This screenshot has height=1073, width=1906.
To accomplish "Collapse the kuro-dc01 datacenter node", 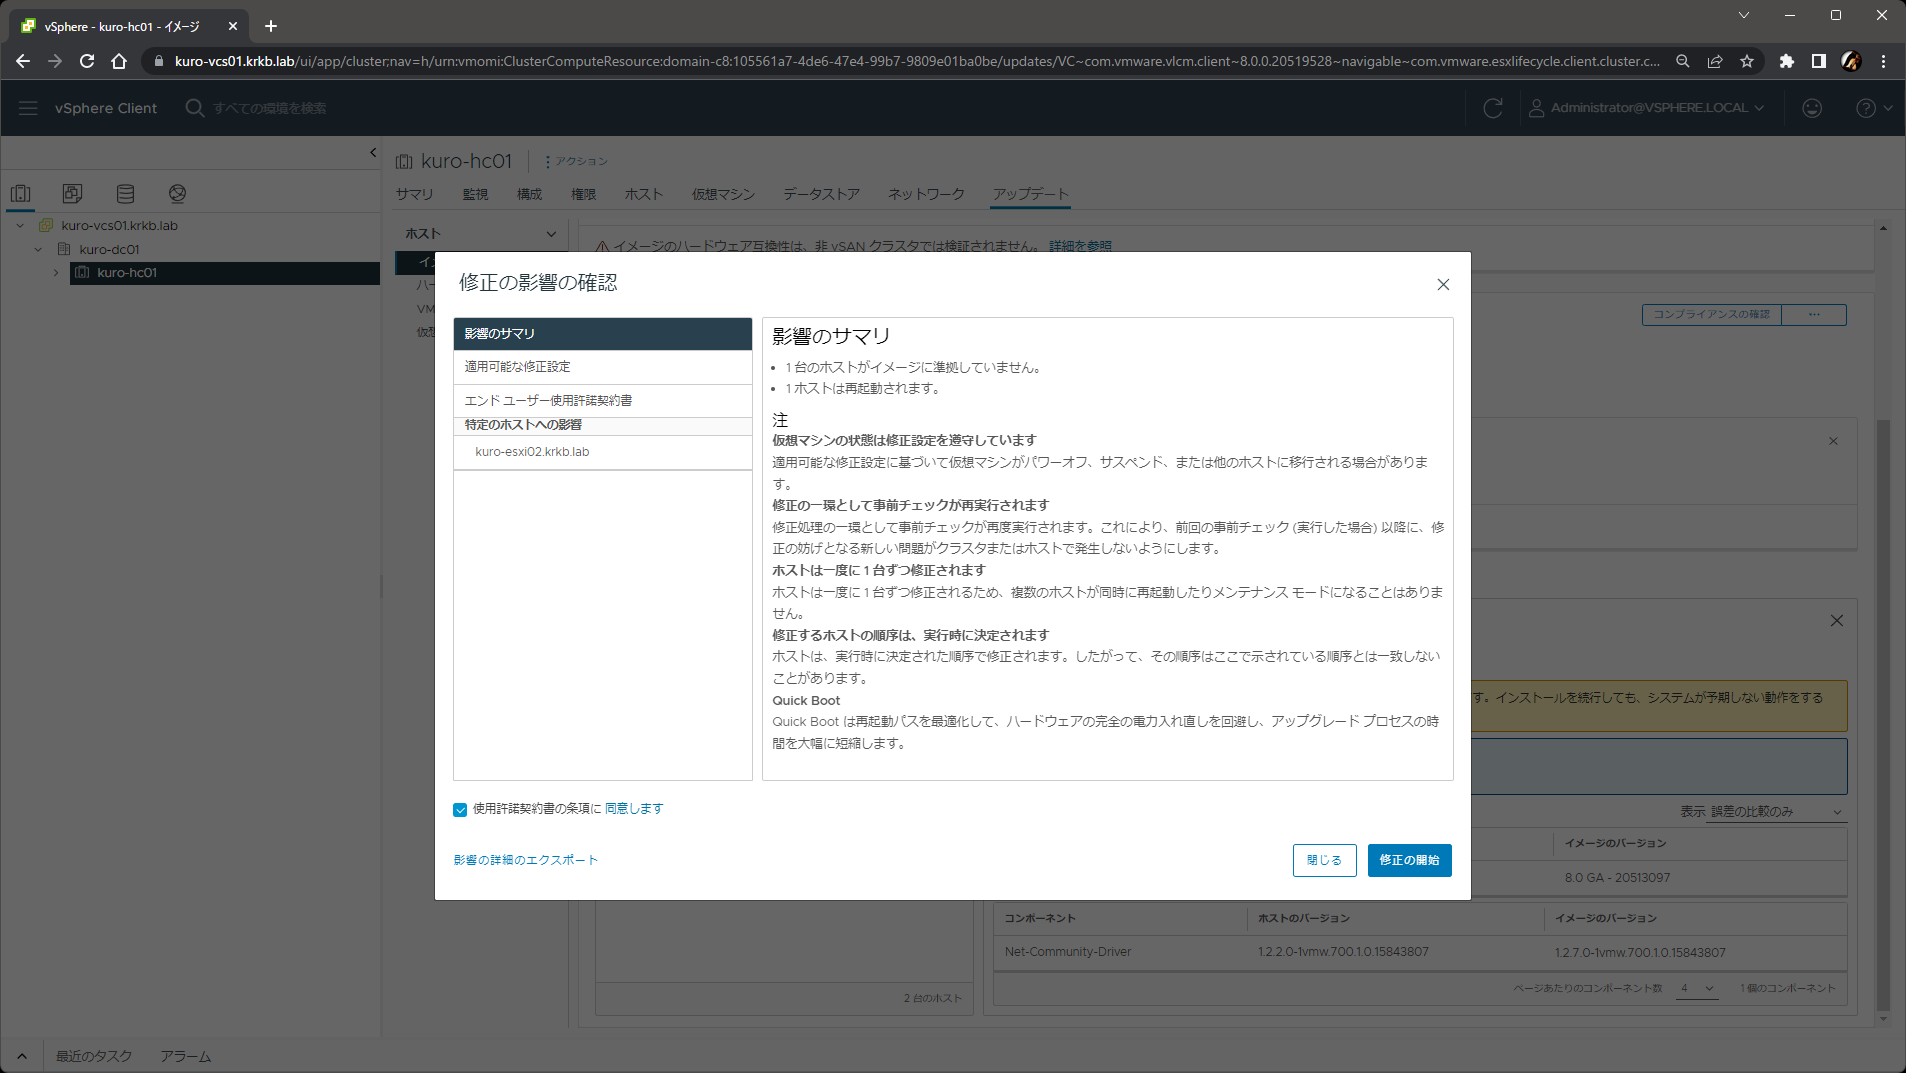I will click(38, 250).
